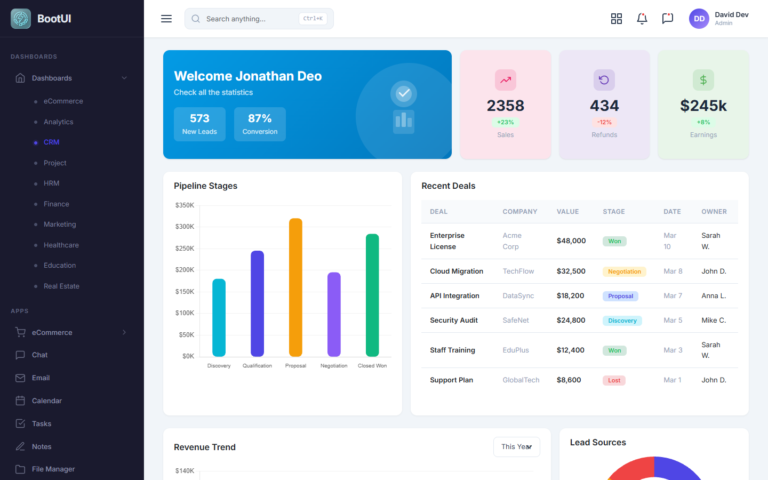Viewport: 768px width, 480px height.
Task: Open the Project dashboard
Action: [55, 163]
